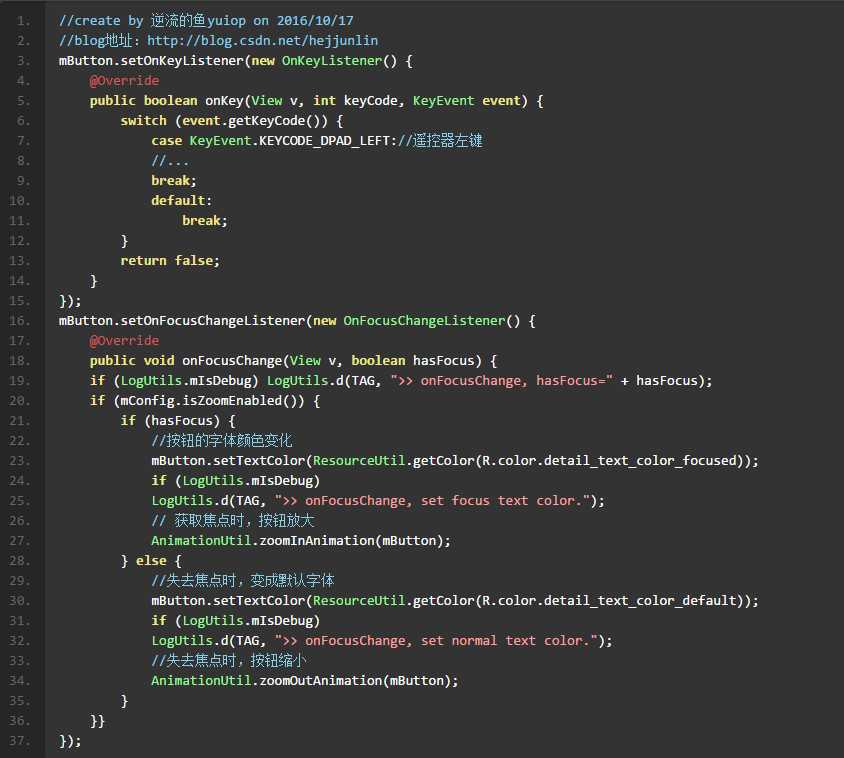Click 'if (LogUtils.mIsDebug)' on line 31
Screen dimensions: 844x758
(x=236, y=621)
